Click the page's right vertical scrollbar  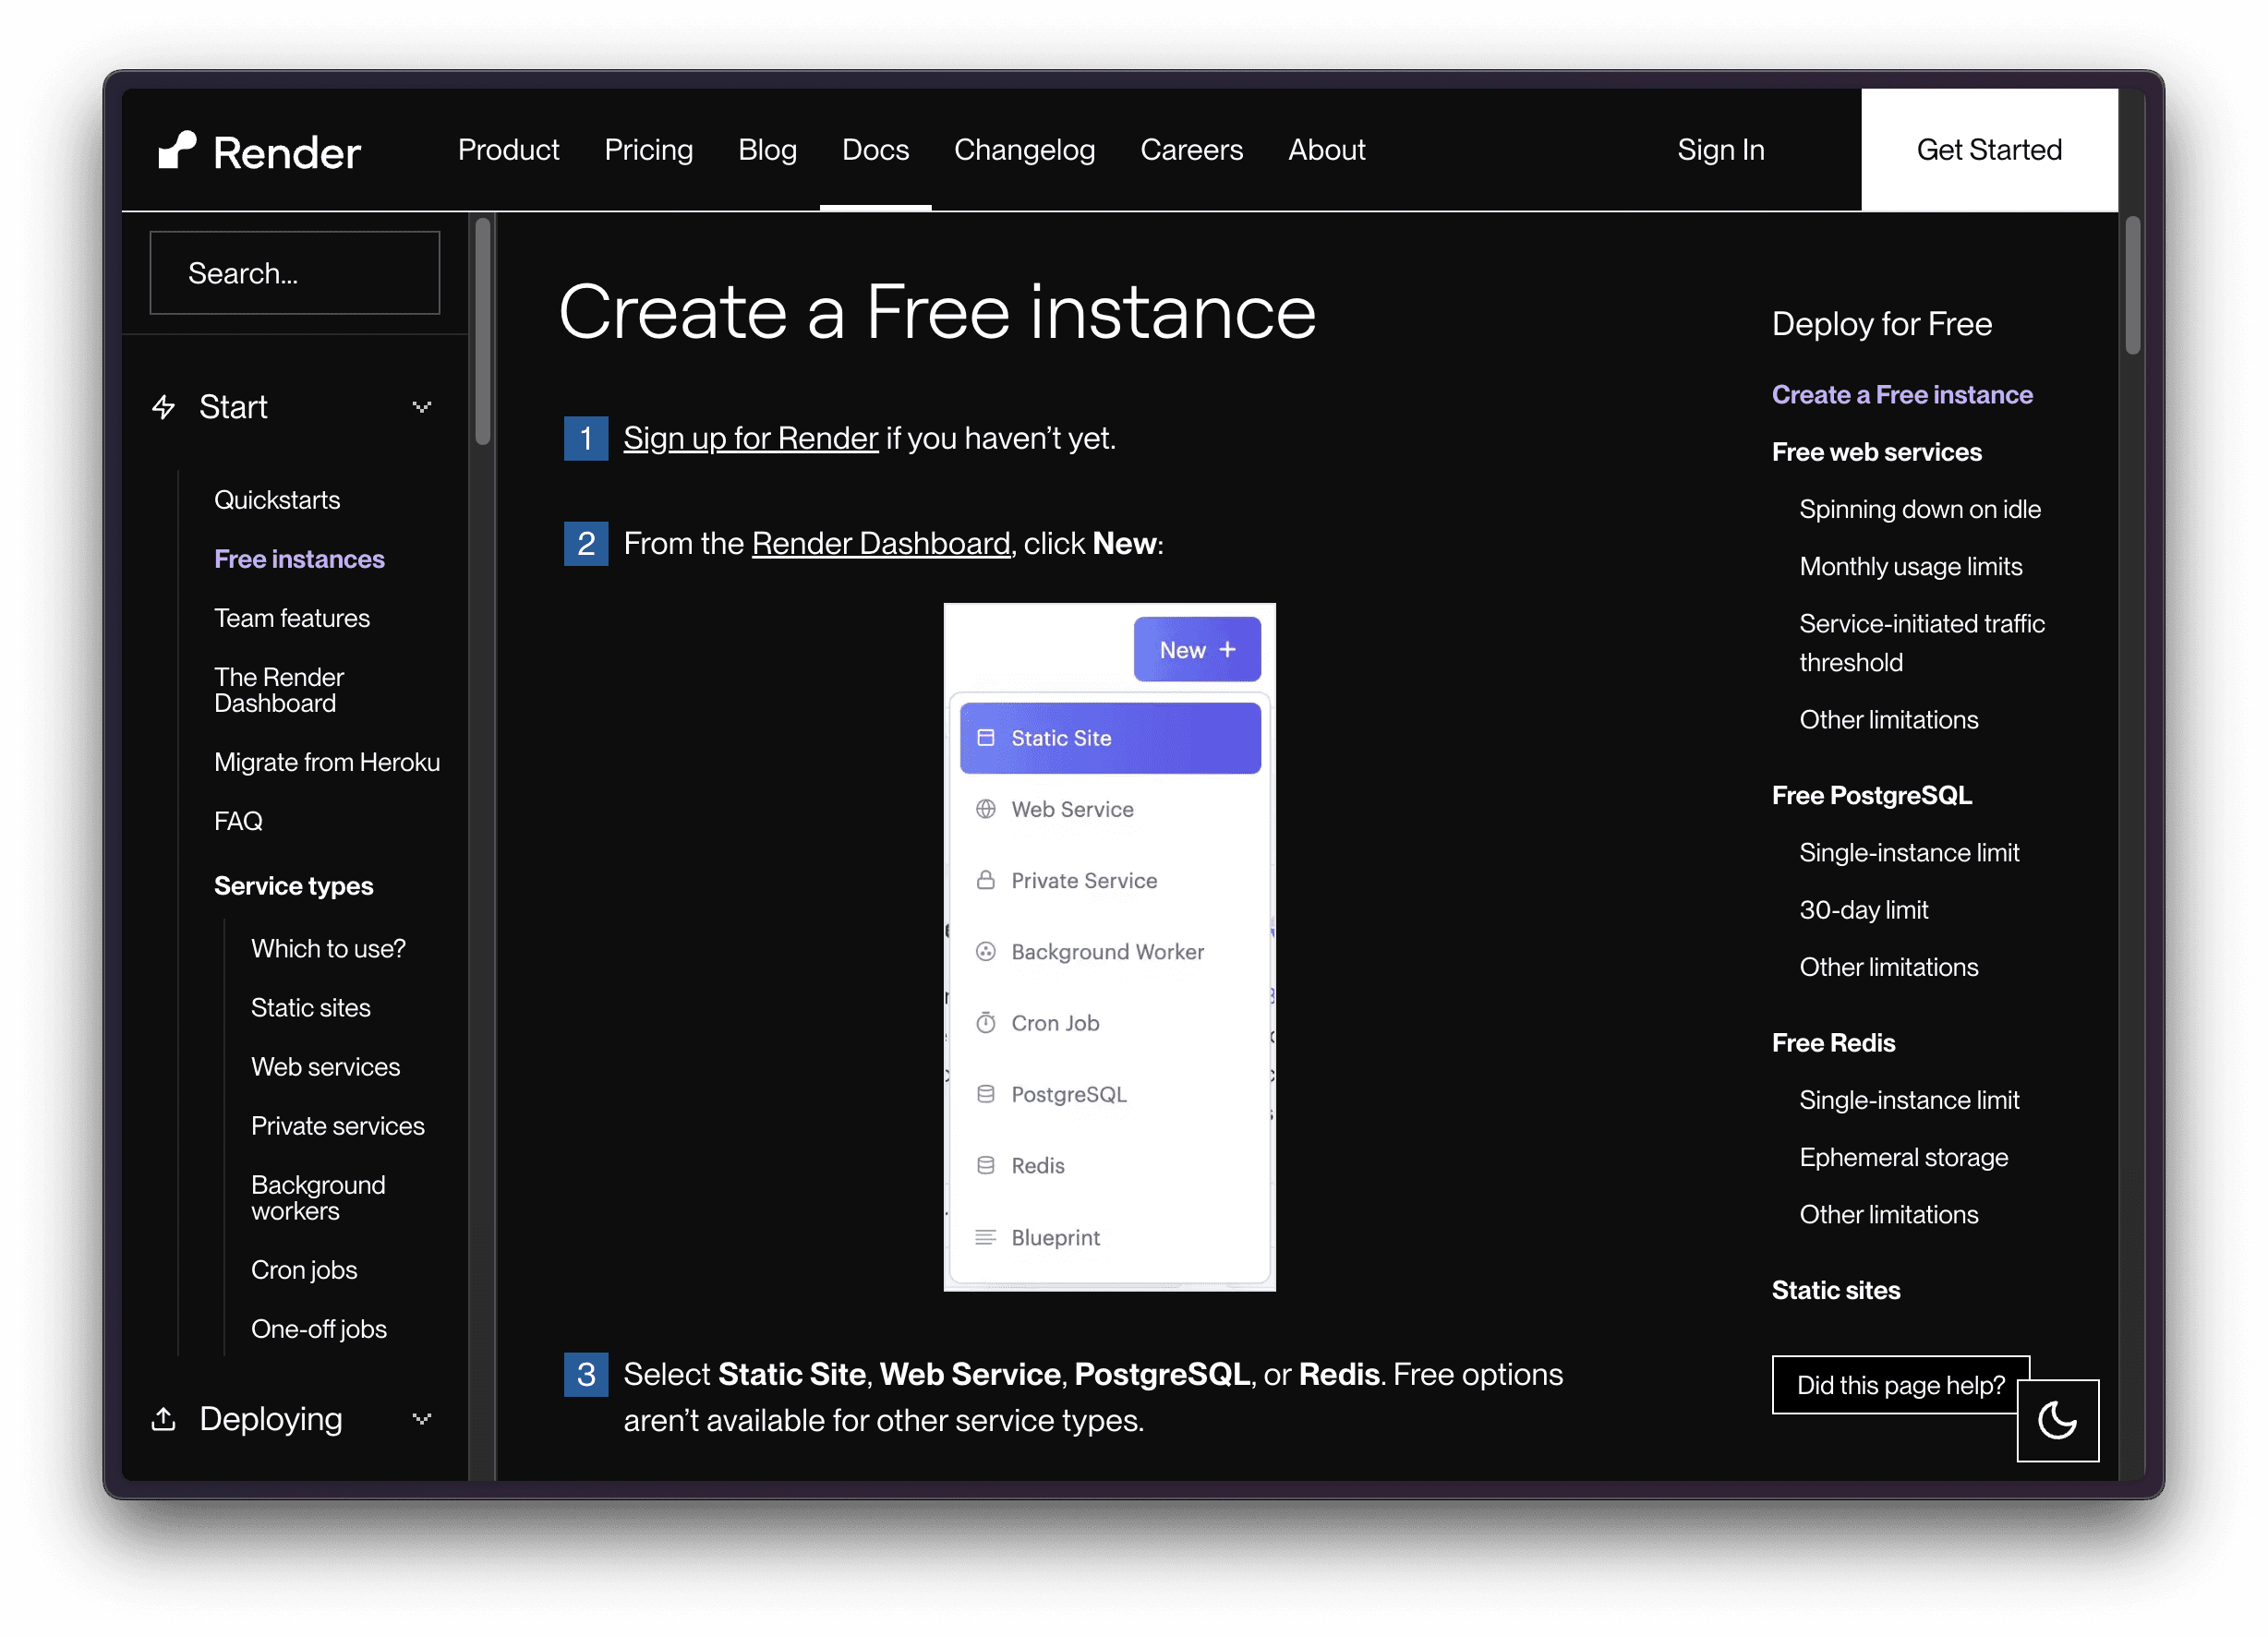point(2132,285)
